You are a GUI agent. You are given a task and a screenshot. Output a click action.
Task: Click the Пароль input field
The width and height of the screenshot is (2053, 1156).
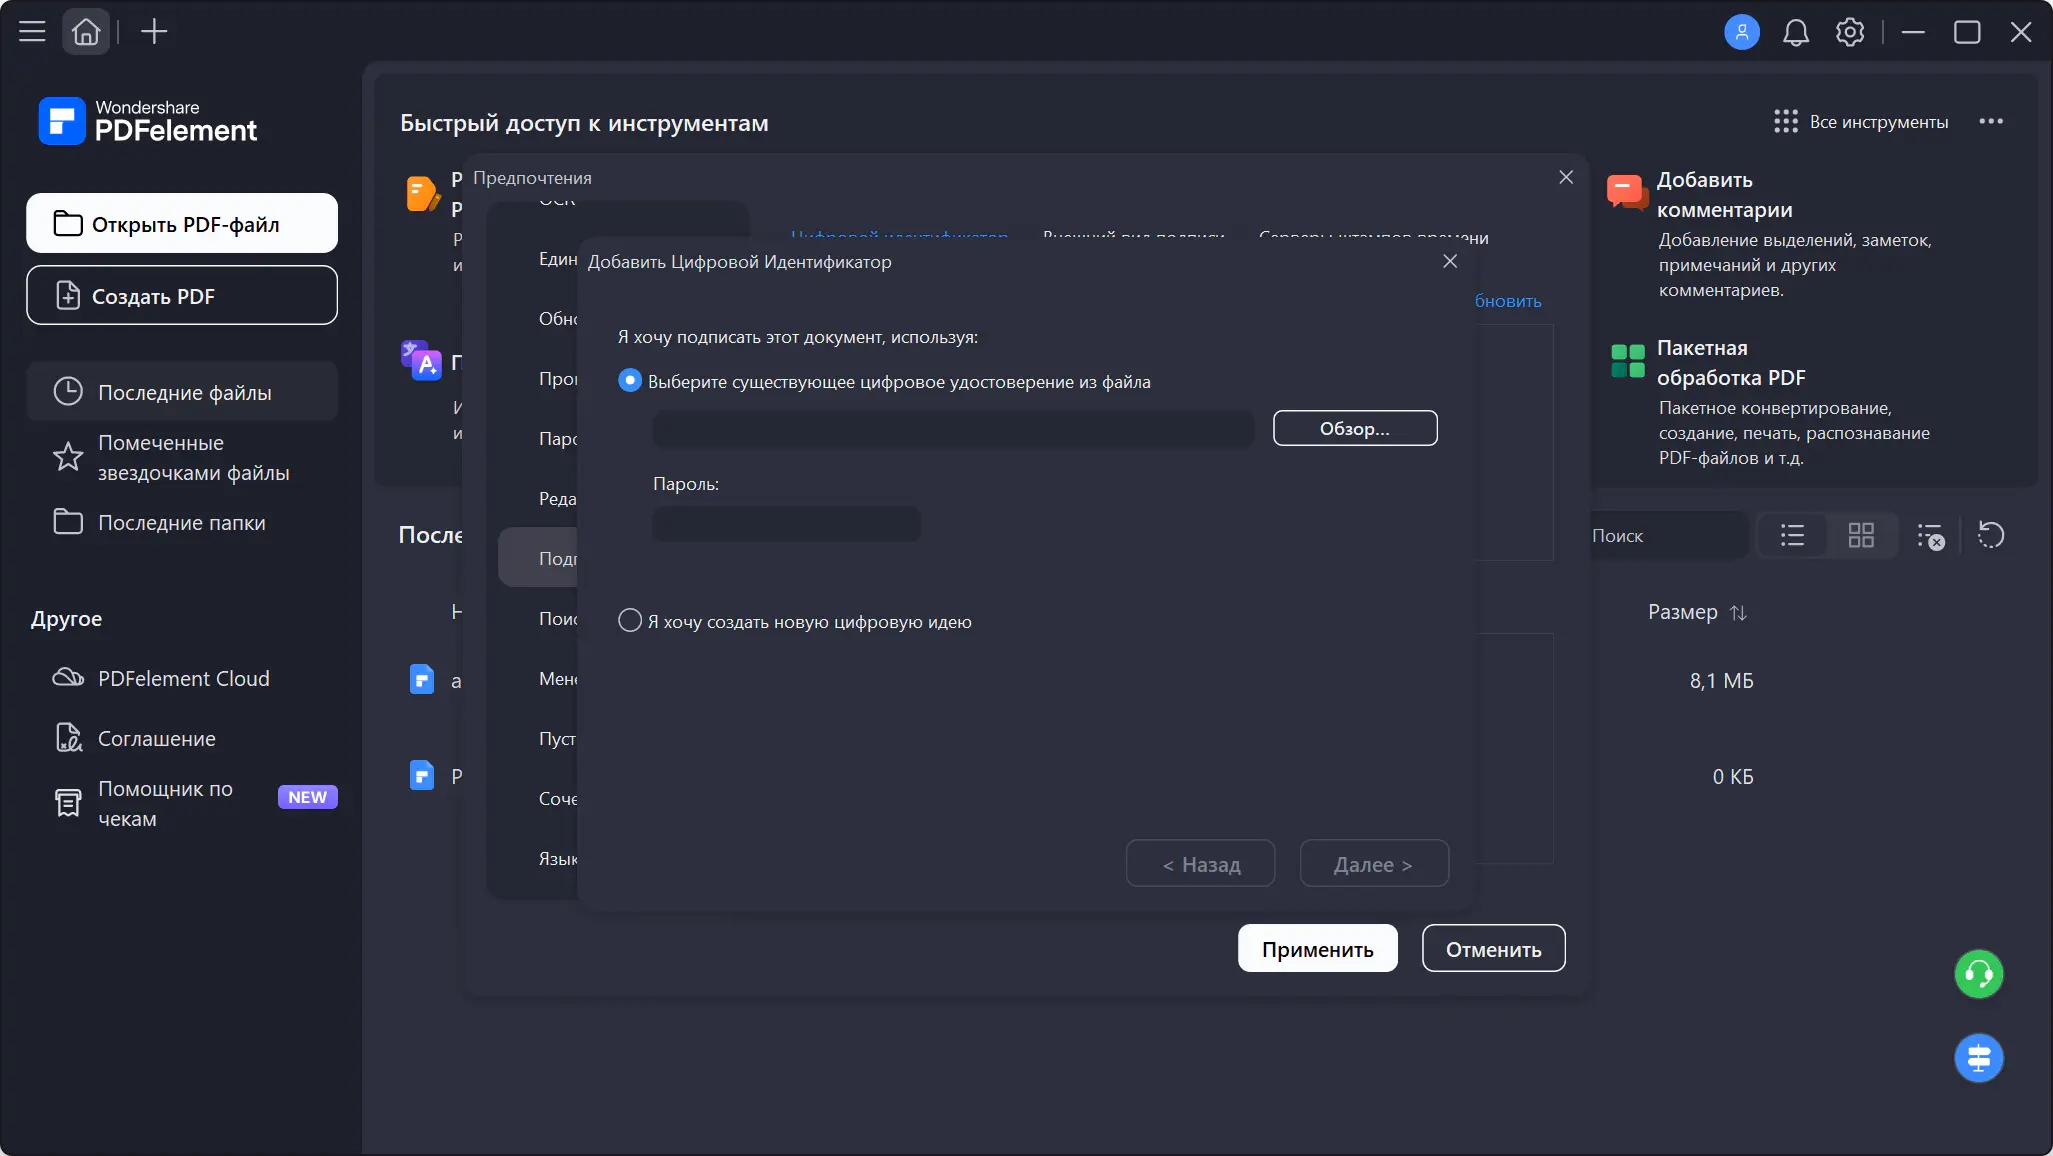tap(786, 524)
